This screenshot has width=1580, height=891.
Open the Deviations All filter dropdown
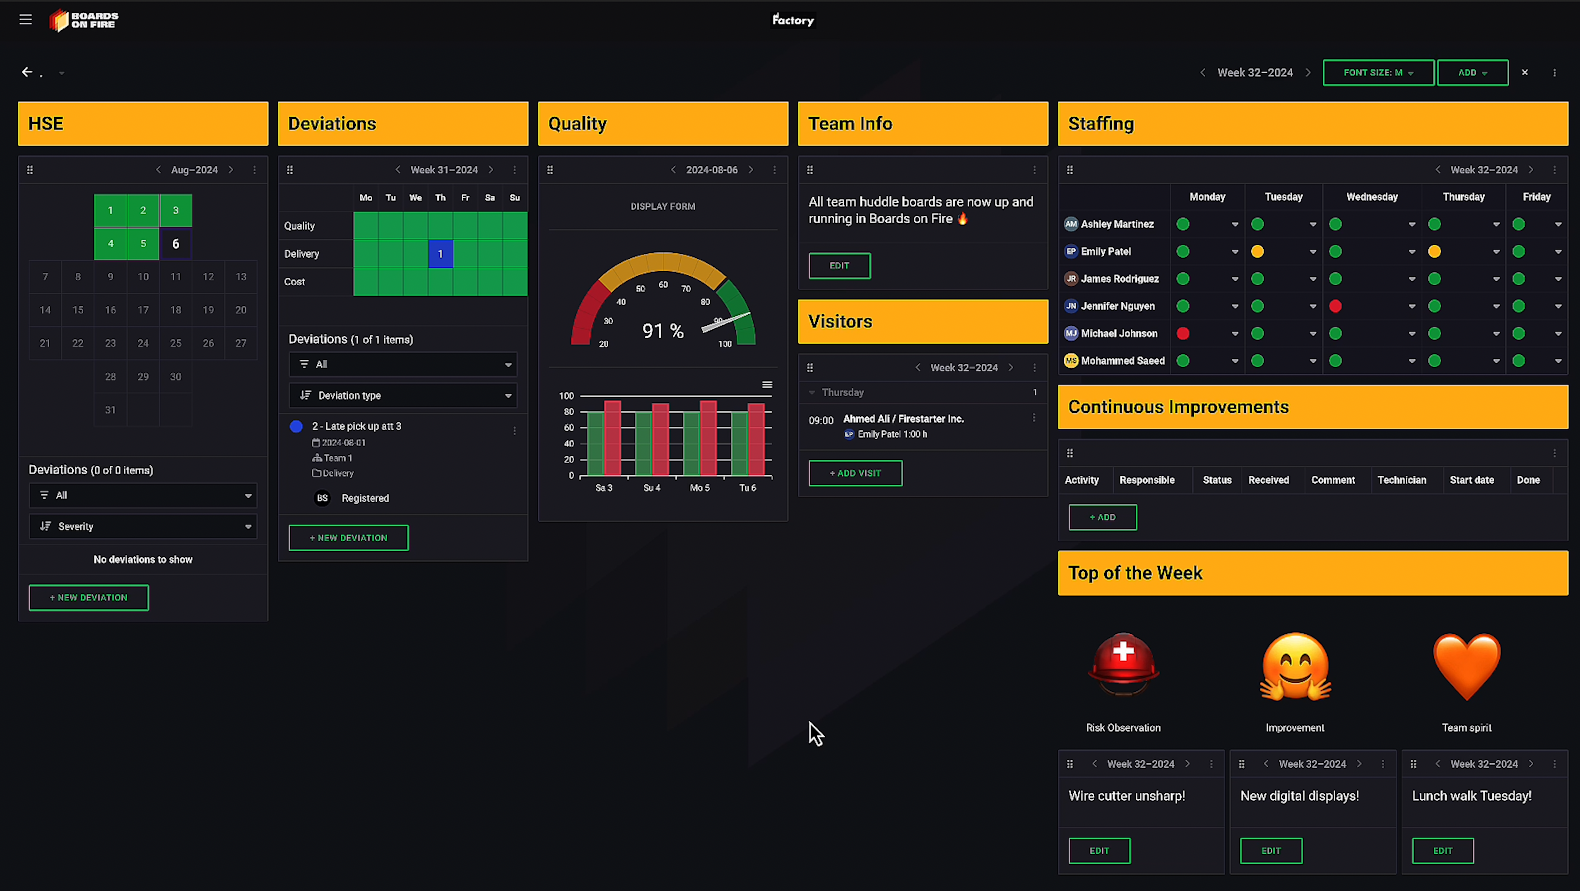click(x=403, y=364)
